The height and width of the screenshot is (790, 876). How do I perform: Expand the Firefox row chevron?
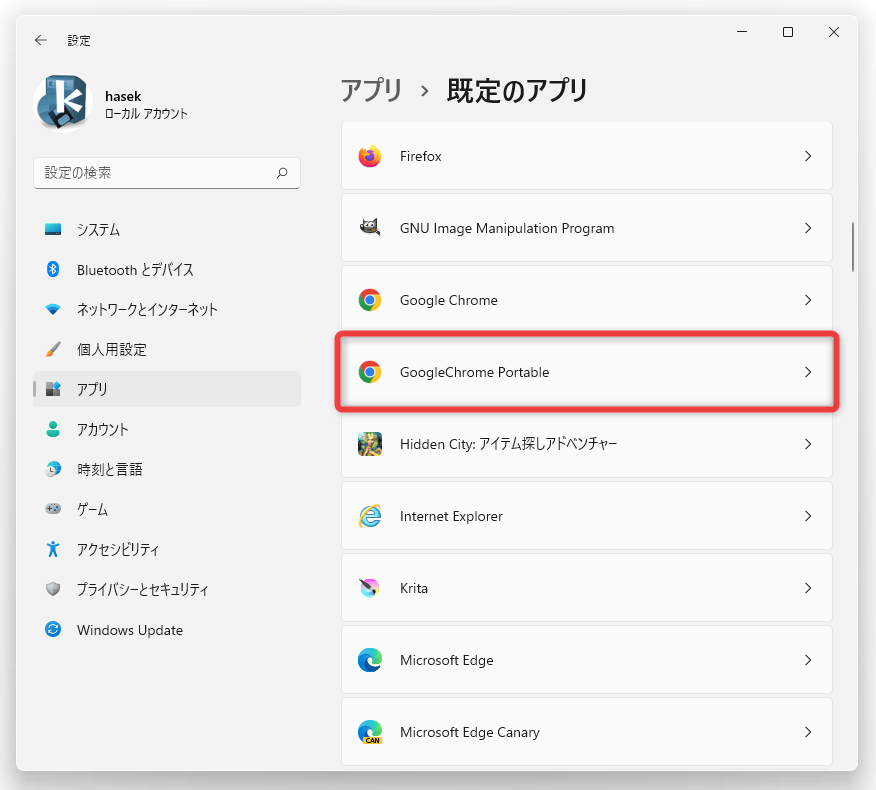click(x=808, y=156)
